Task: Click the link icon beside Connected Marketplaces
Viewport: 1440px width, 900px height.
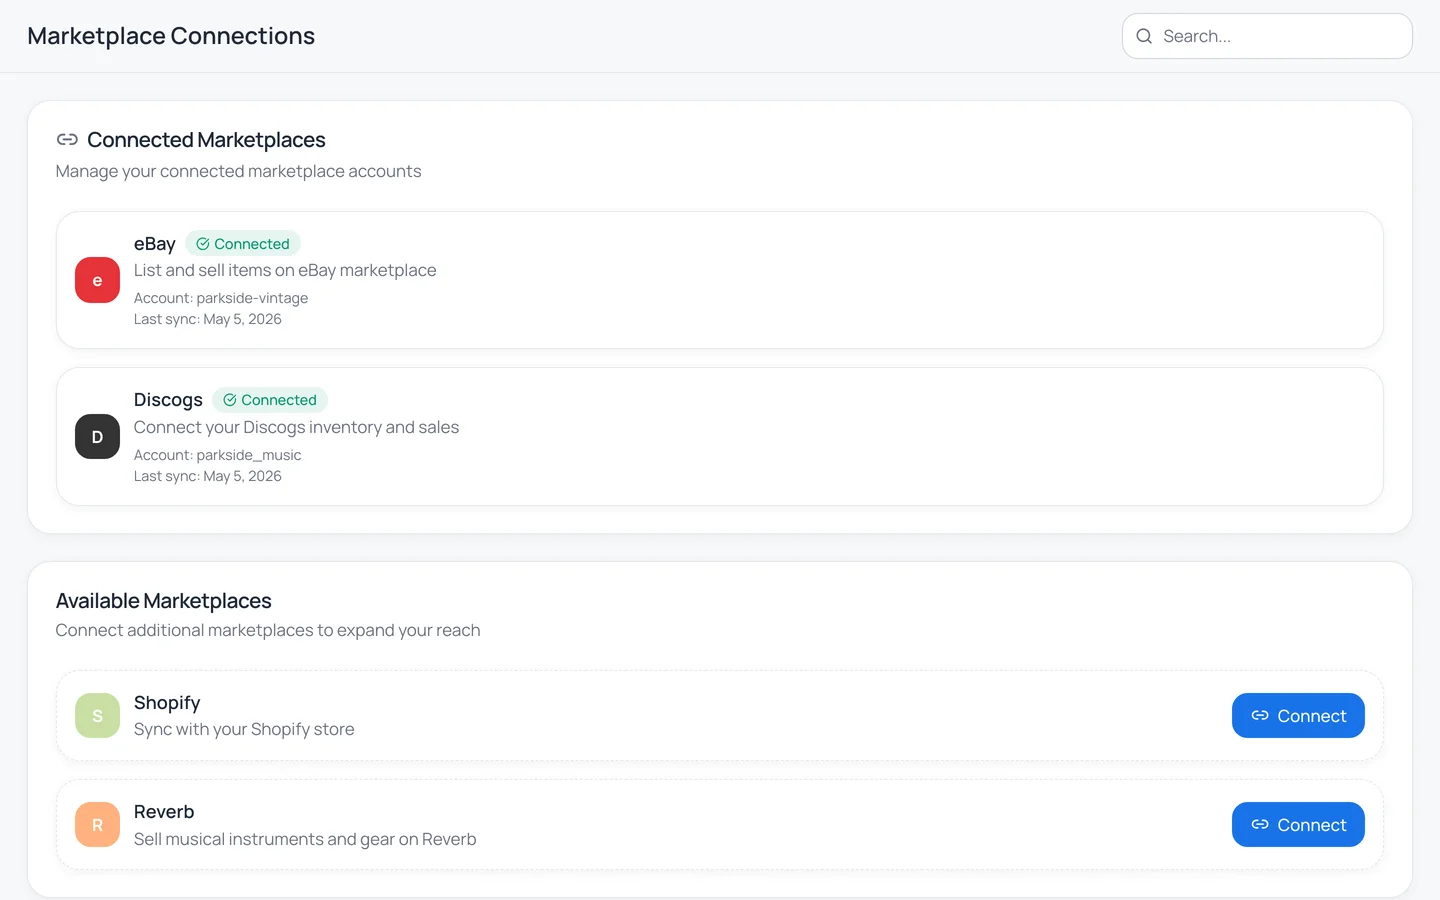Action: point(67,139)
